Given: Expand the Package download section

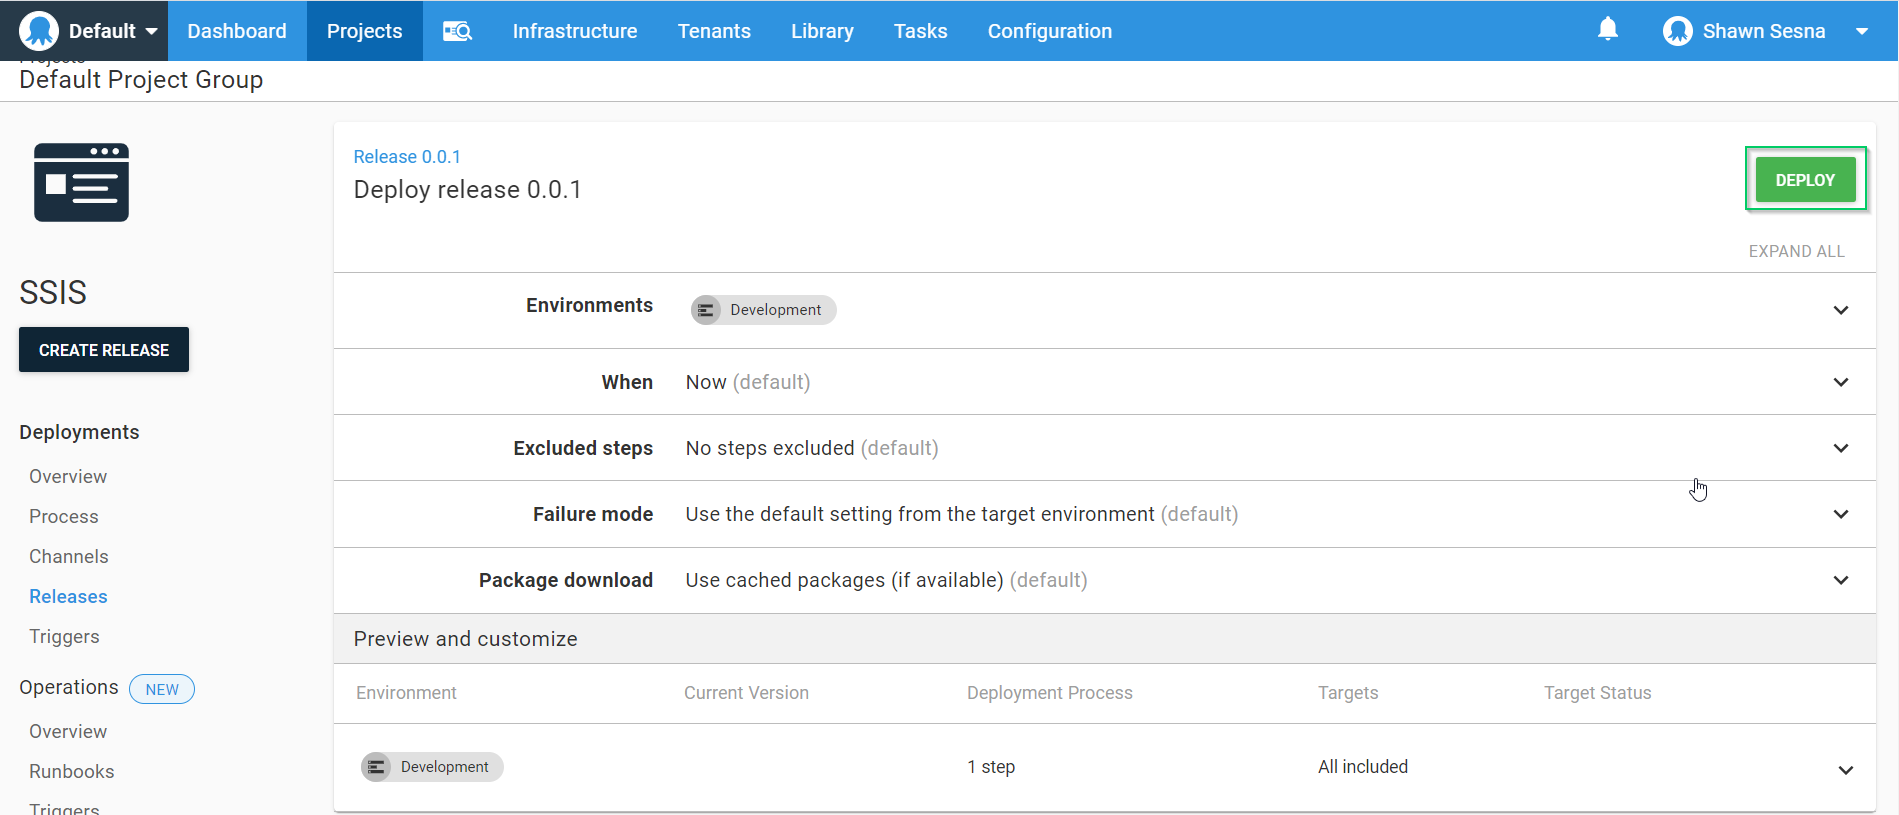Looking at the screenshot, I should tap(1840, 580).
